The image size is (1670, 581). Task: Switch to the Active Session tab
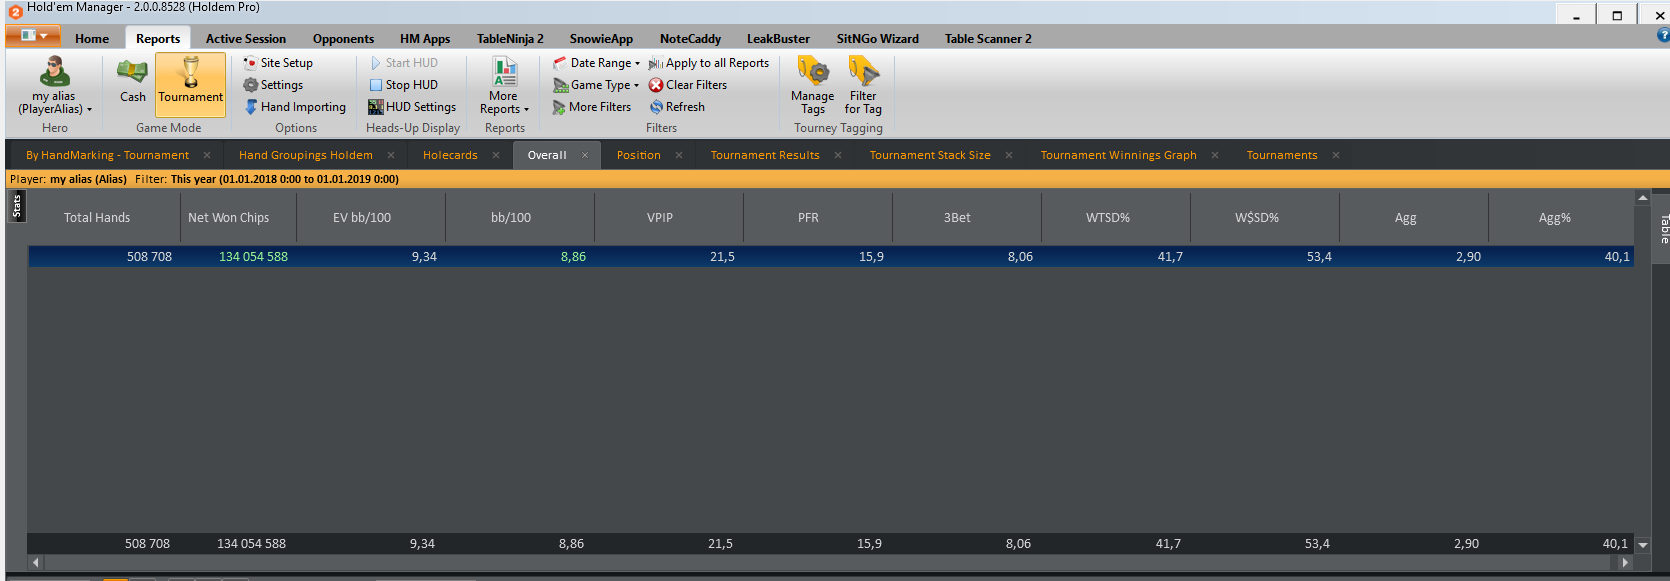[246, 39]
